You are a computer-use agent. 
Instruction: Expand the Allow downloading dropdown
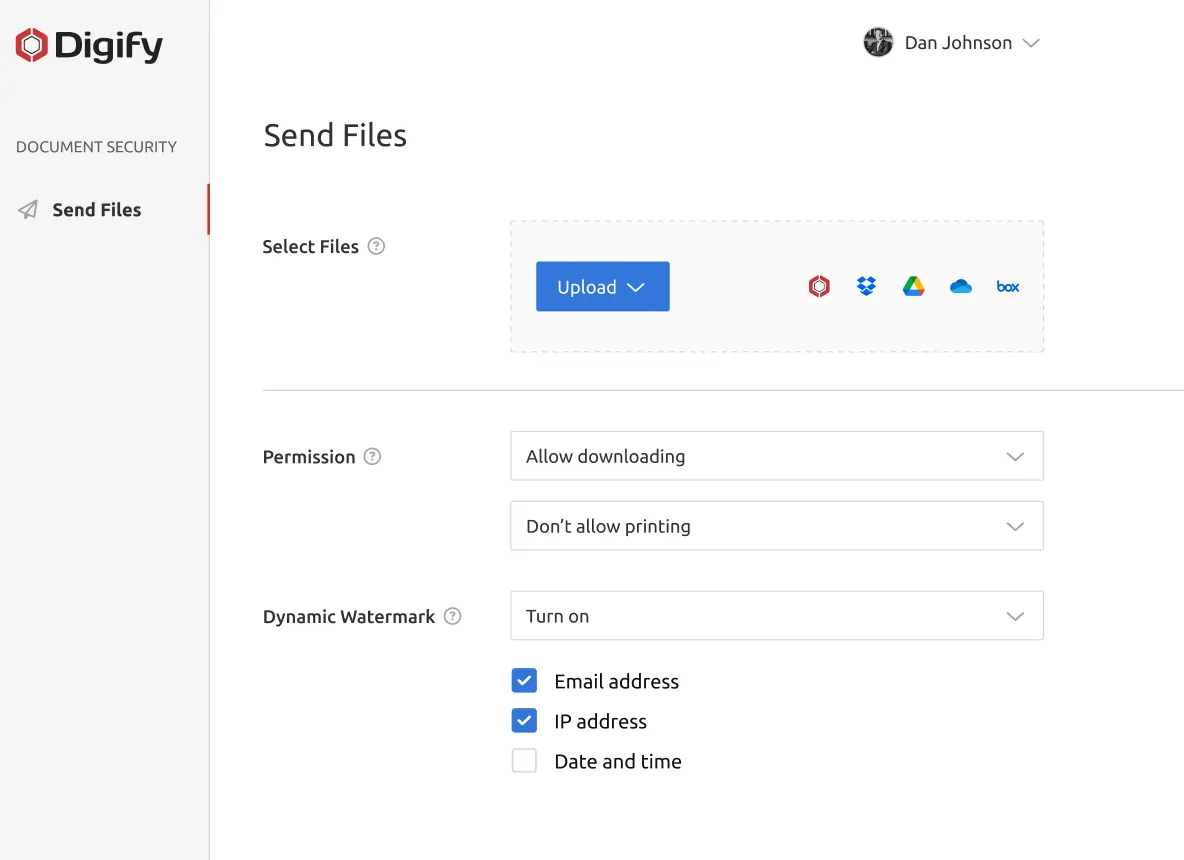pyautogui.click(x=776, y=456)
